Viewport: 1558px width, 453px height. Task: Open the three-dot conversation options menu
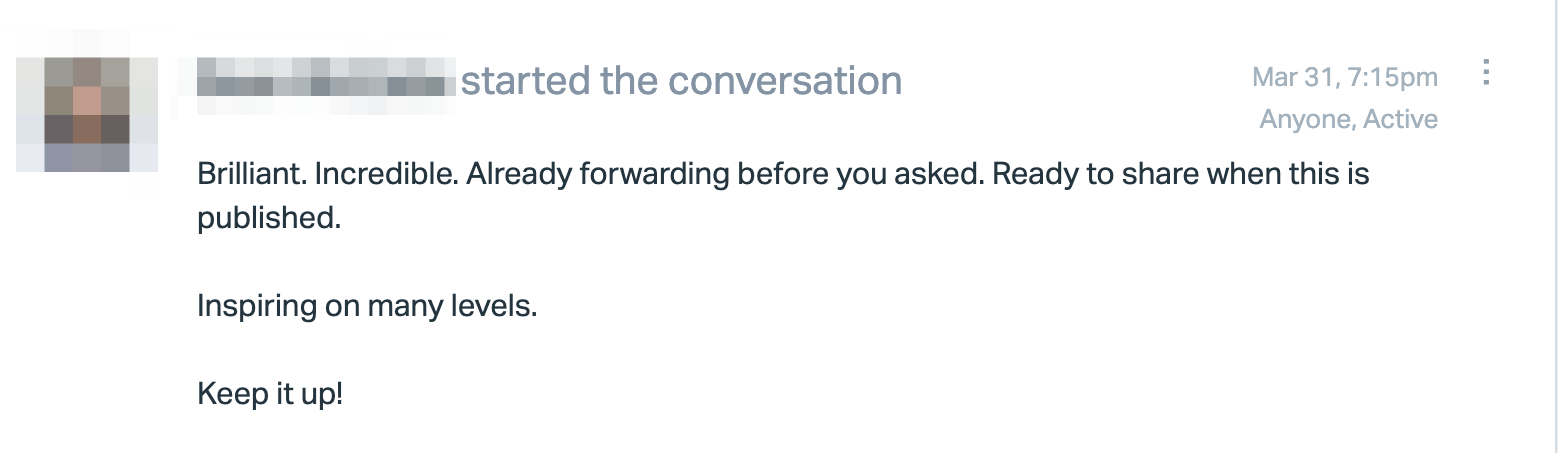(x=1486, y=73)
